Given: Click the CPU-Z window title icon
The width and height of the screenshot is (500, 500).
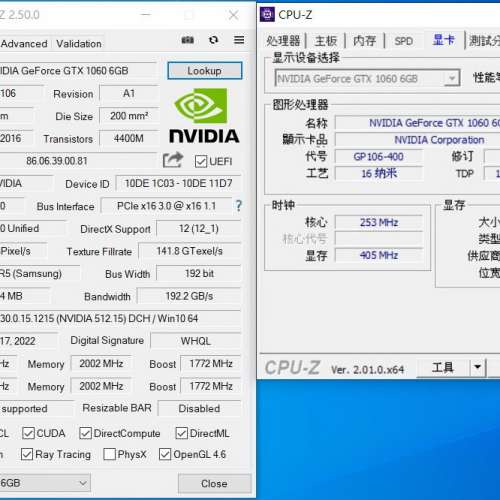Looking at the screenshot, I should point(267,15).
